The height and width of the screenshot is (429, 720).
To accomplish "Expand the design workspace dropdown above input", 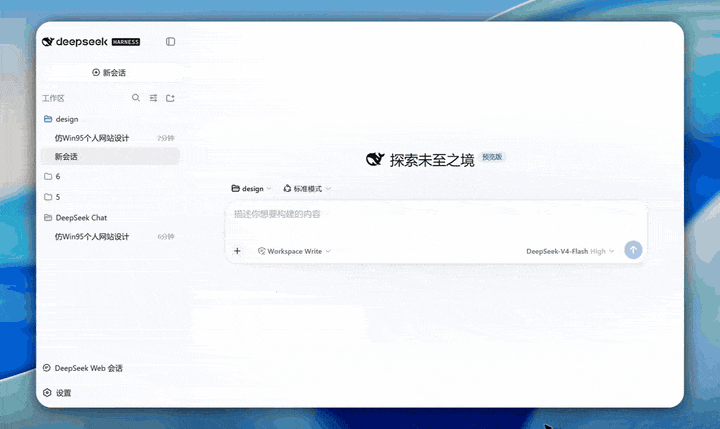I will [252, 189].
